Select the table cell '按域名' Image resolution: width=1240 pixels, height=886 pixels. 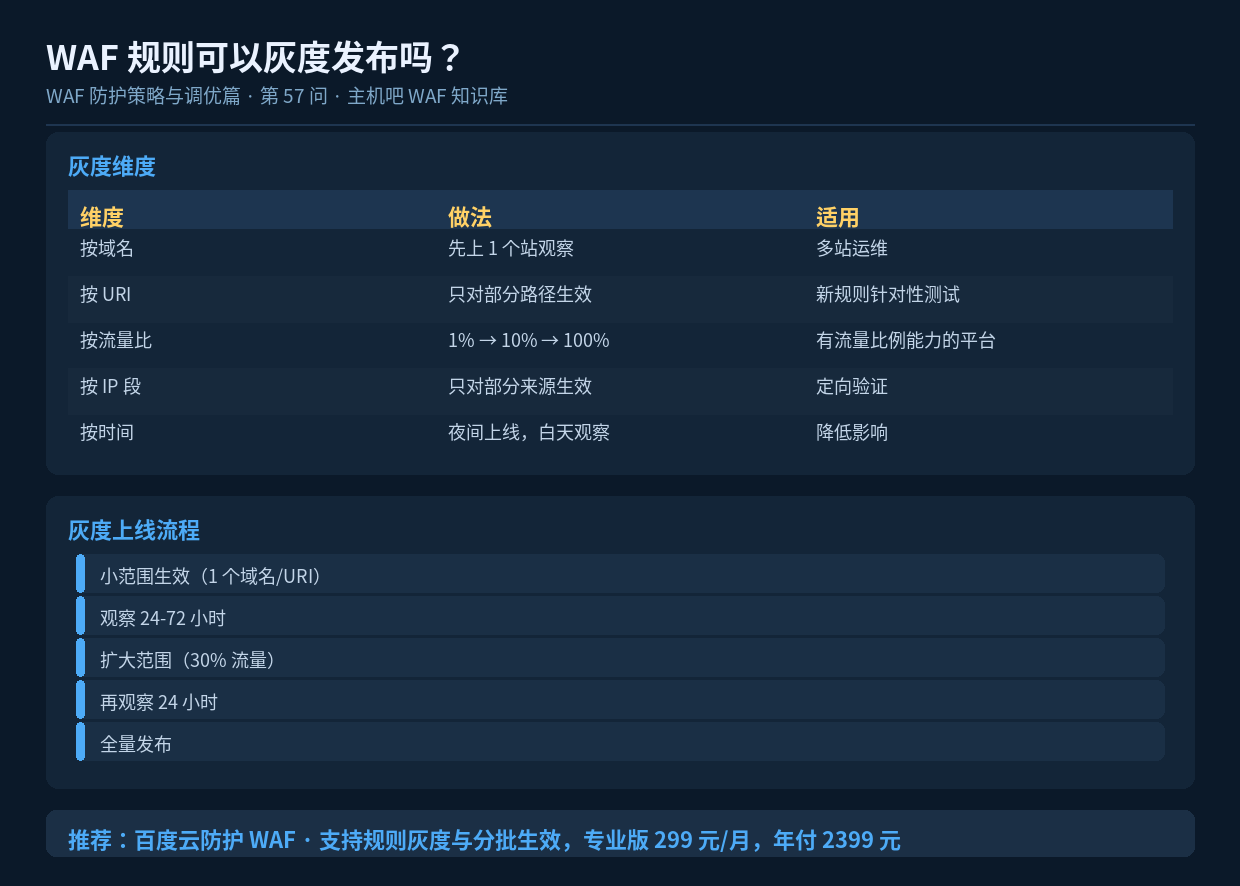(x=107, y=249)
